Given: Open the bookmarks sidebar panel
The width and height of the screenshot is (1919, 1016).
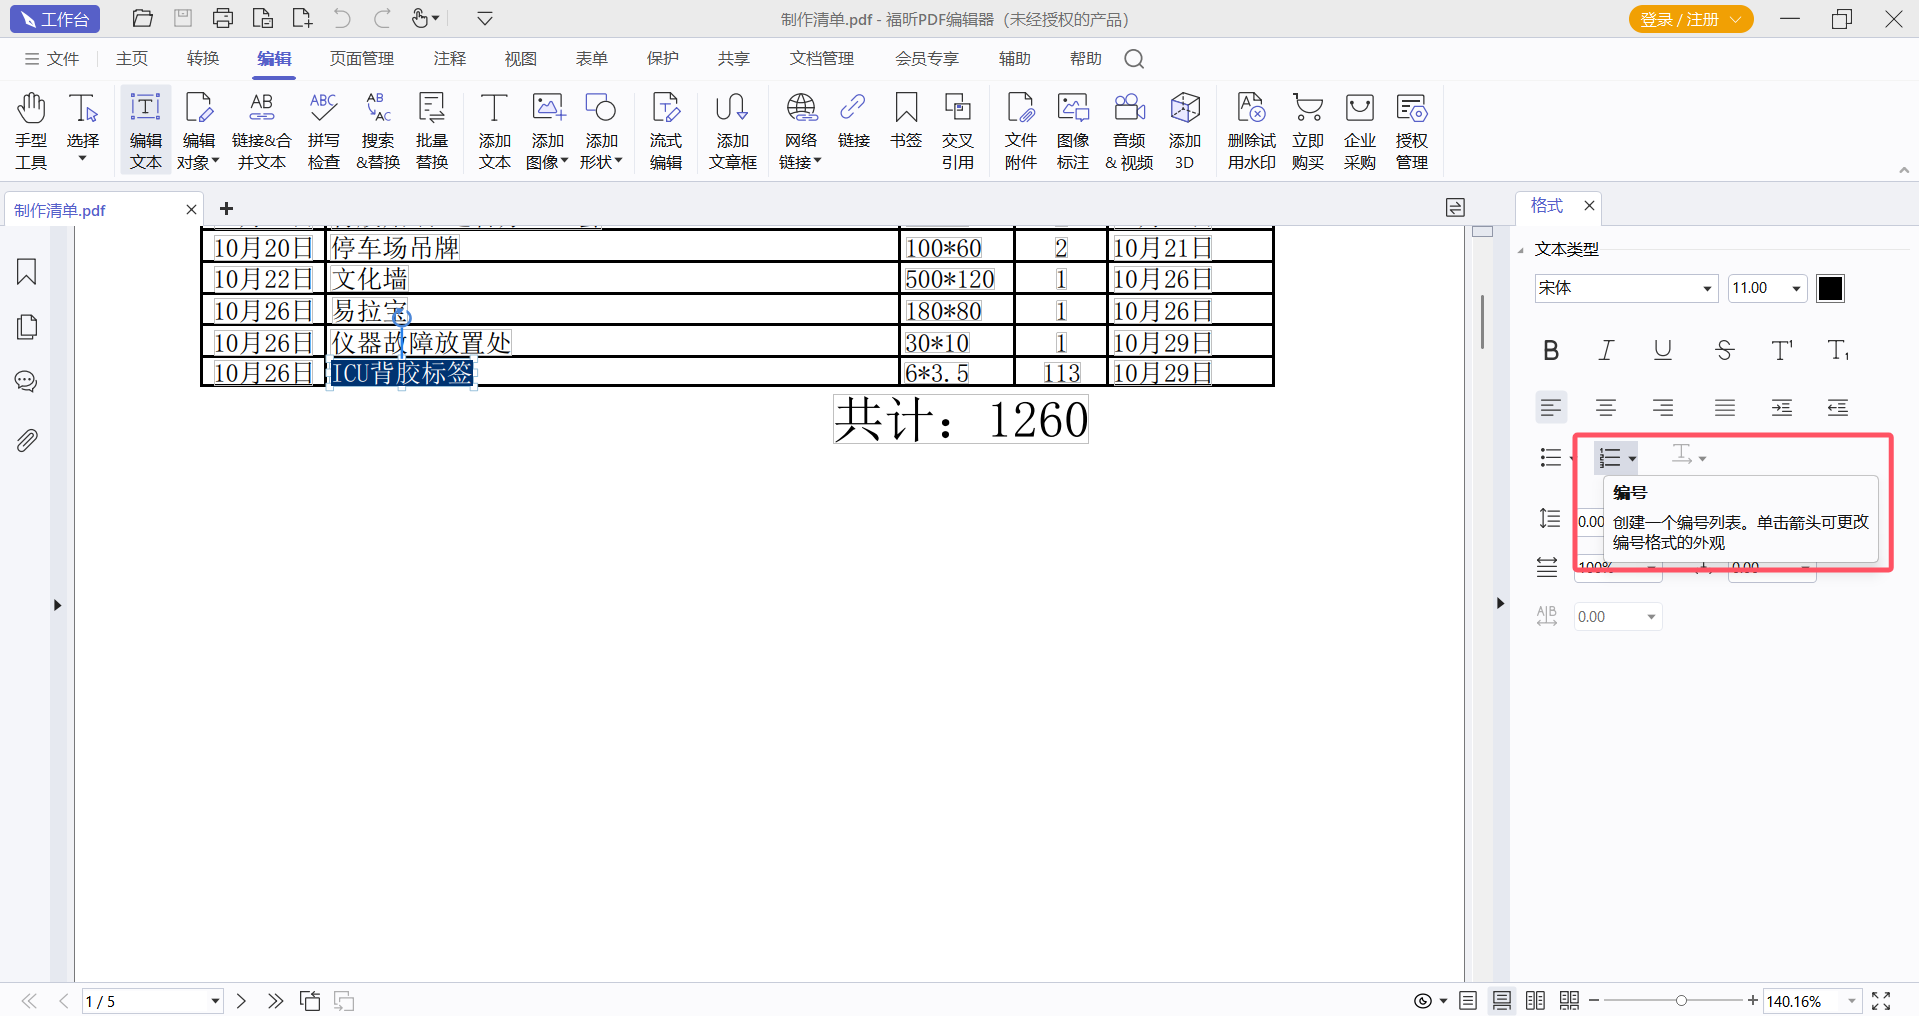Looking at the screenshot, I should (27, 272).
